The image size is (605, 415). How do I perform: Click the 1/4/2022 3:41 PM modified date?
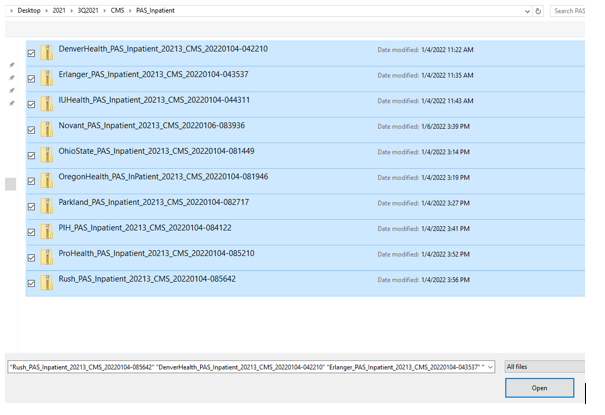pos(446,229)
